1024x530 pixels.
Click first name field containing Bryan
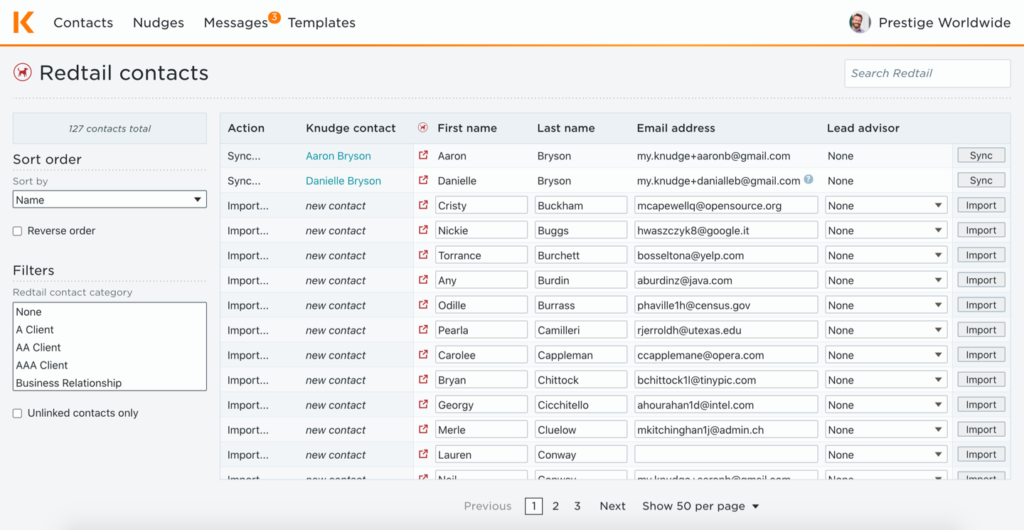[481, 380]
